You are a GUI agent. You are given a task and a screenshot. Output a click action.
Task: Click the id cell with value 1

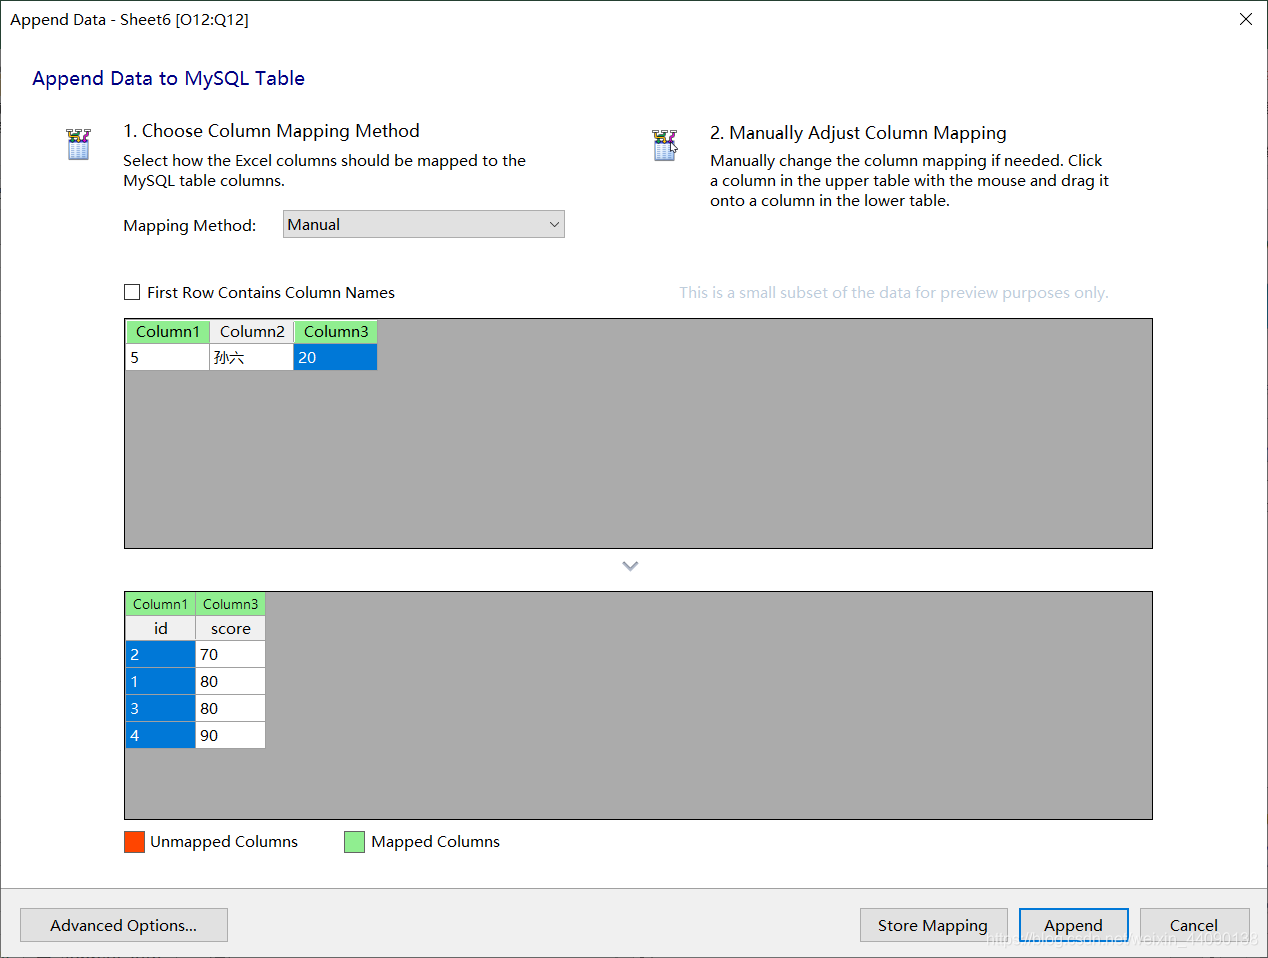coord(160,681)
